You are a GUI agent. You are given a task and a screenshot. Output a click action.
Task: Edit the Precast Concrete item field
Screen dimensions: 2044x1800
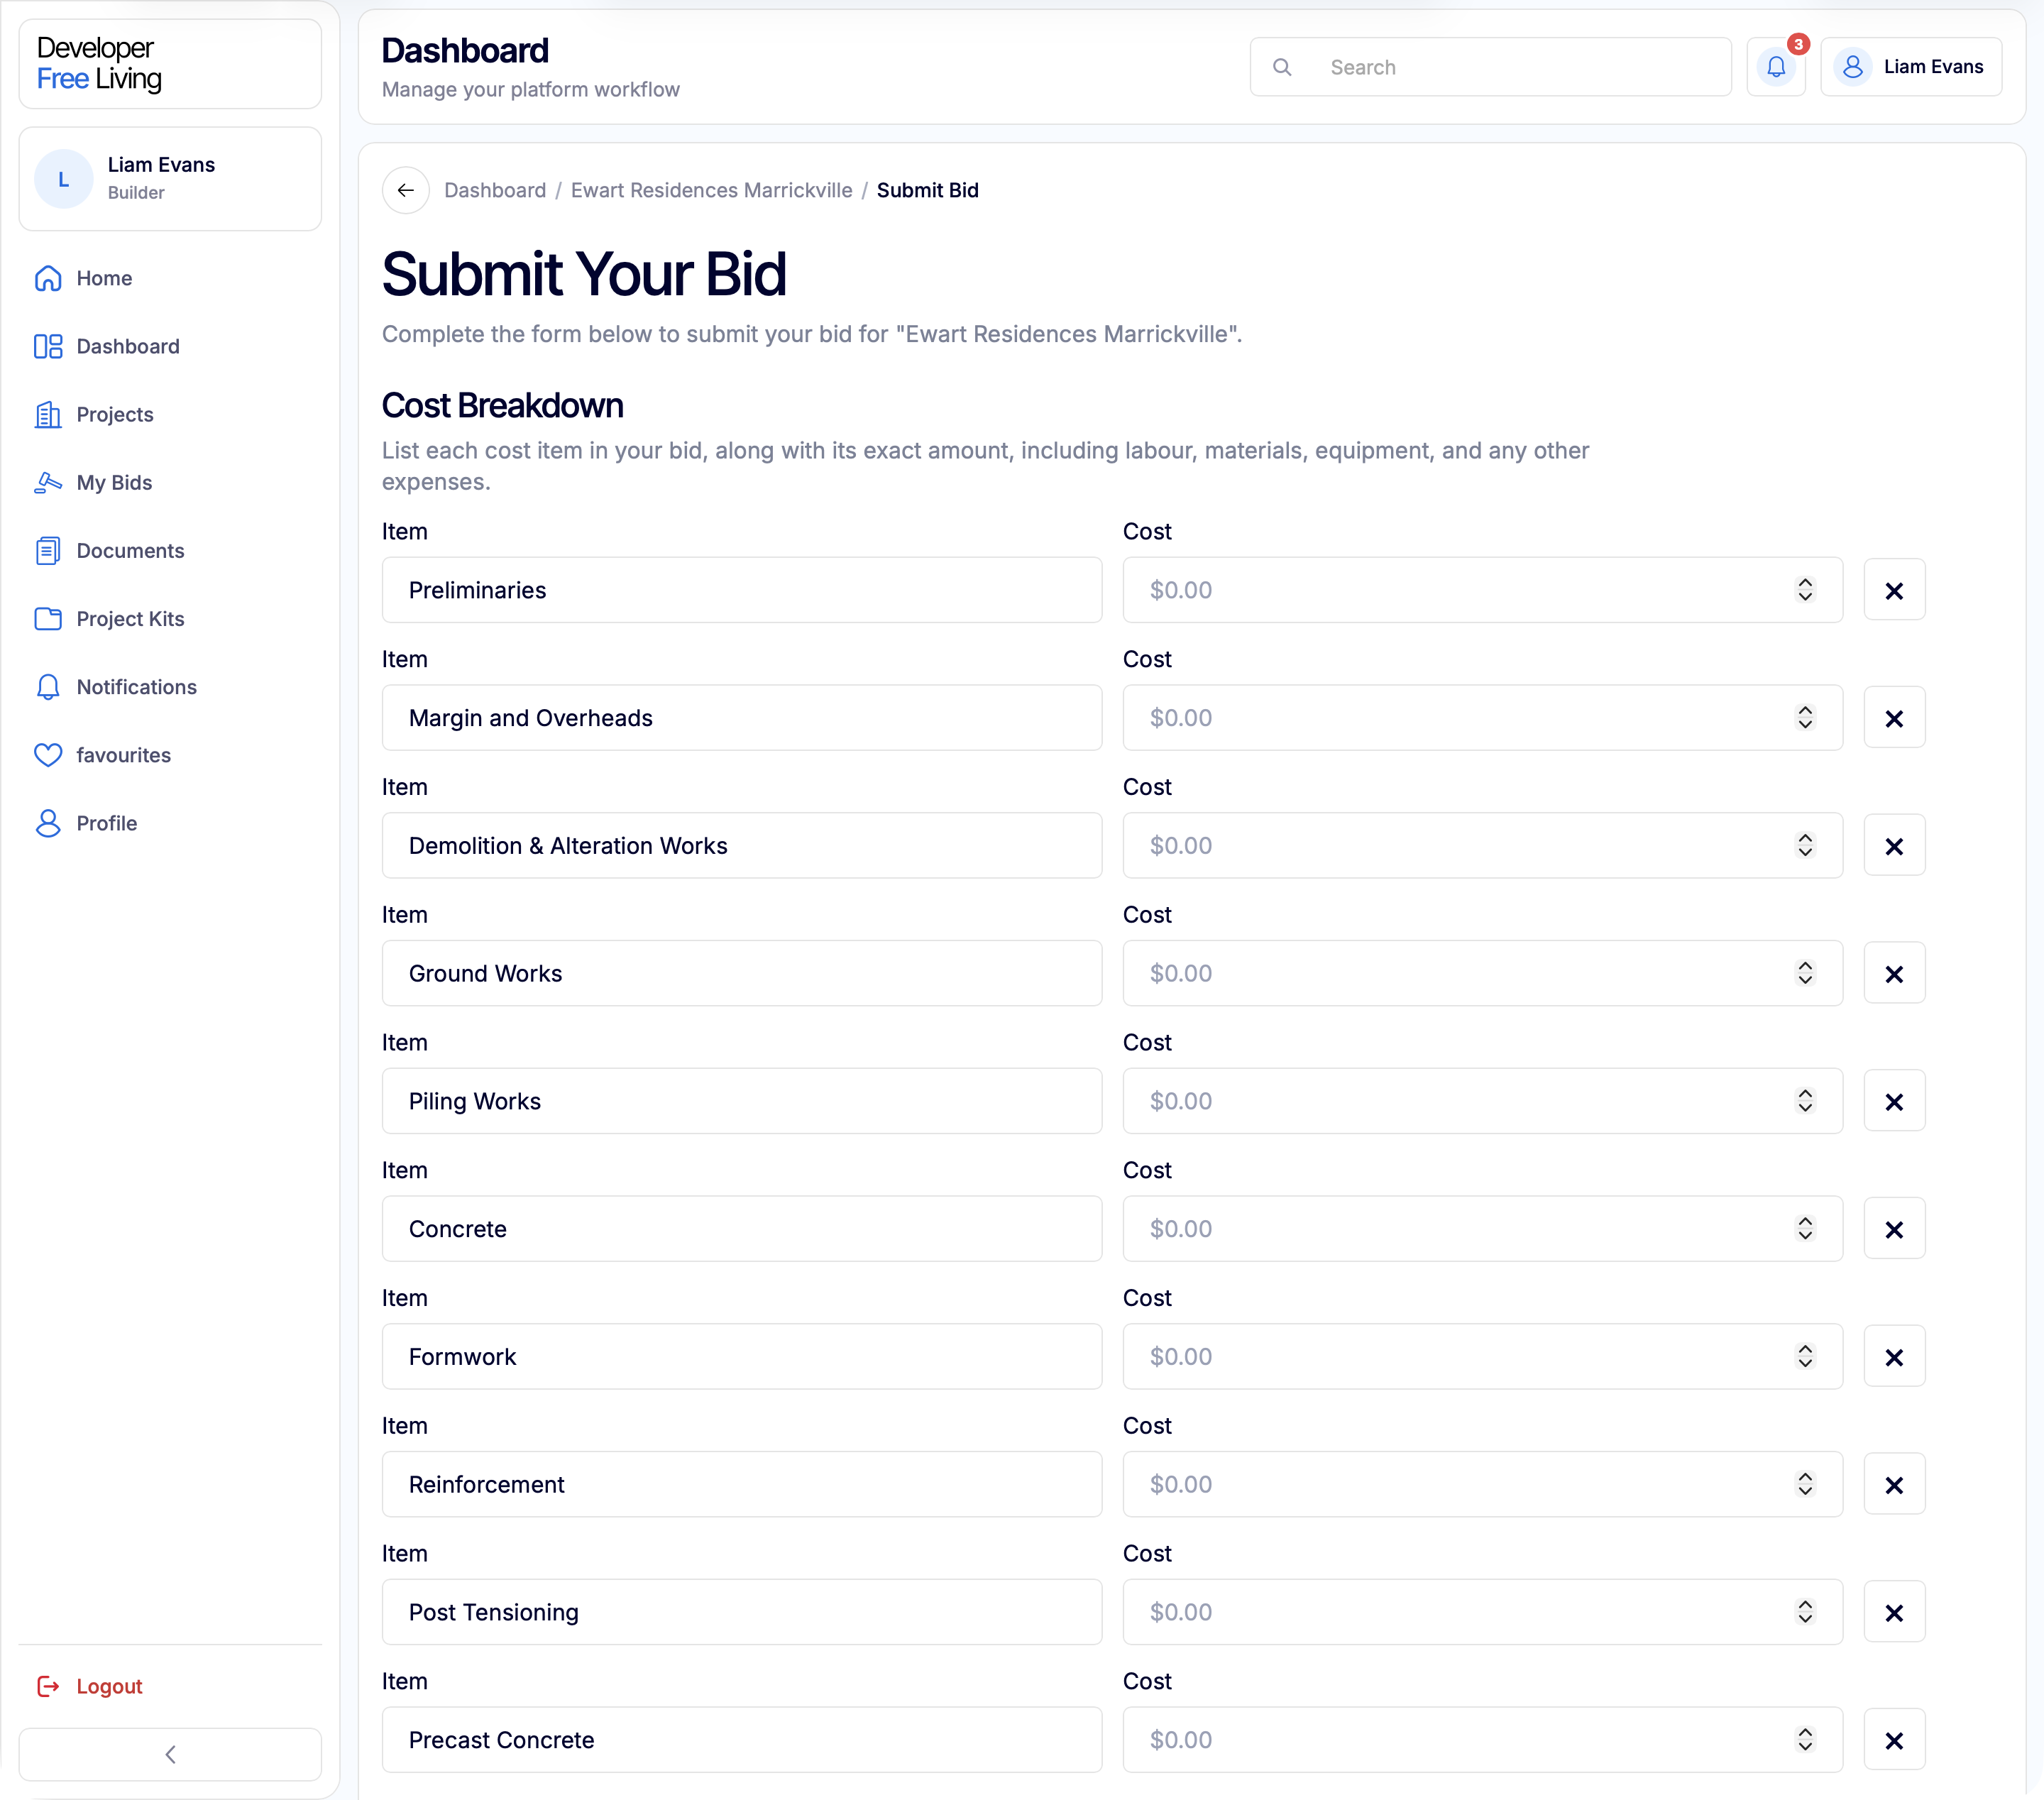coord(742,1740)
